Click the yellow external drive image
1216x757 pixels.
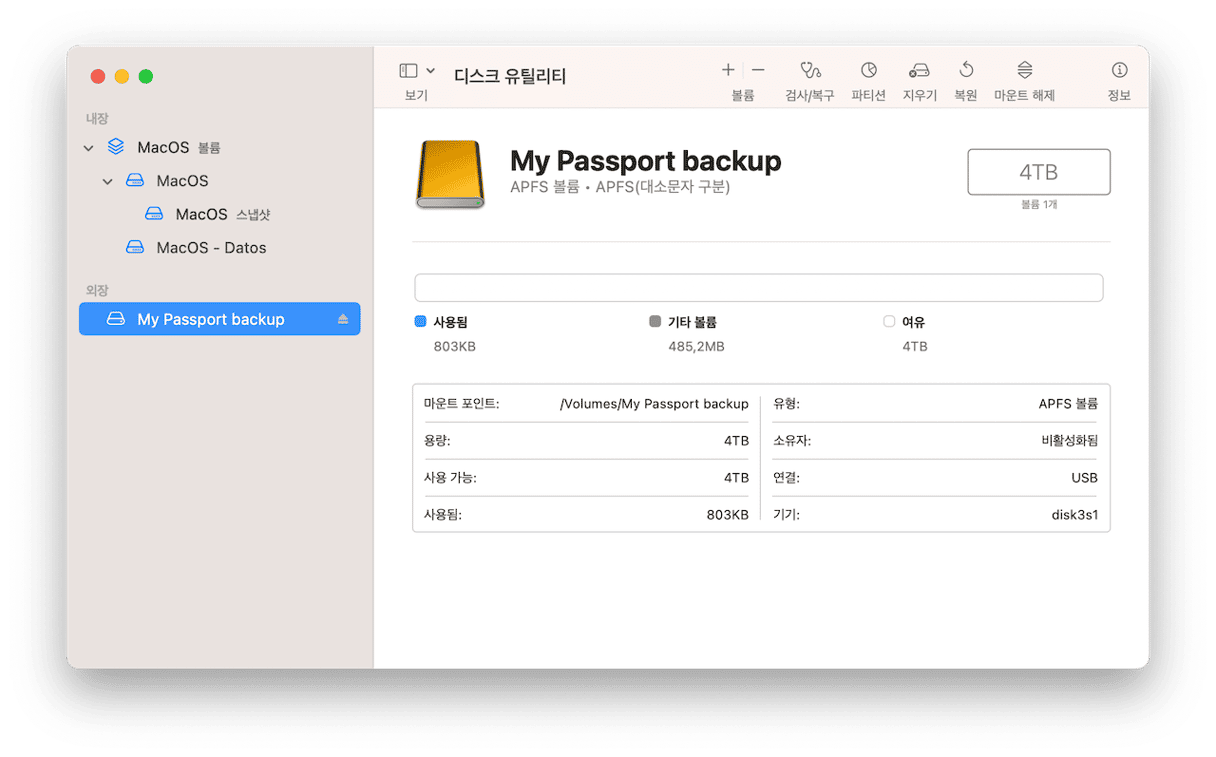449,174
